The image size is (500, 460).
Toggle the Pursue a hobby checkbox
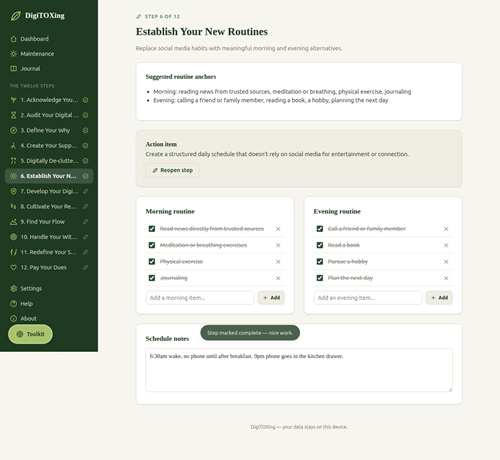pos(320,262)
